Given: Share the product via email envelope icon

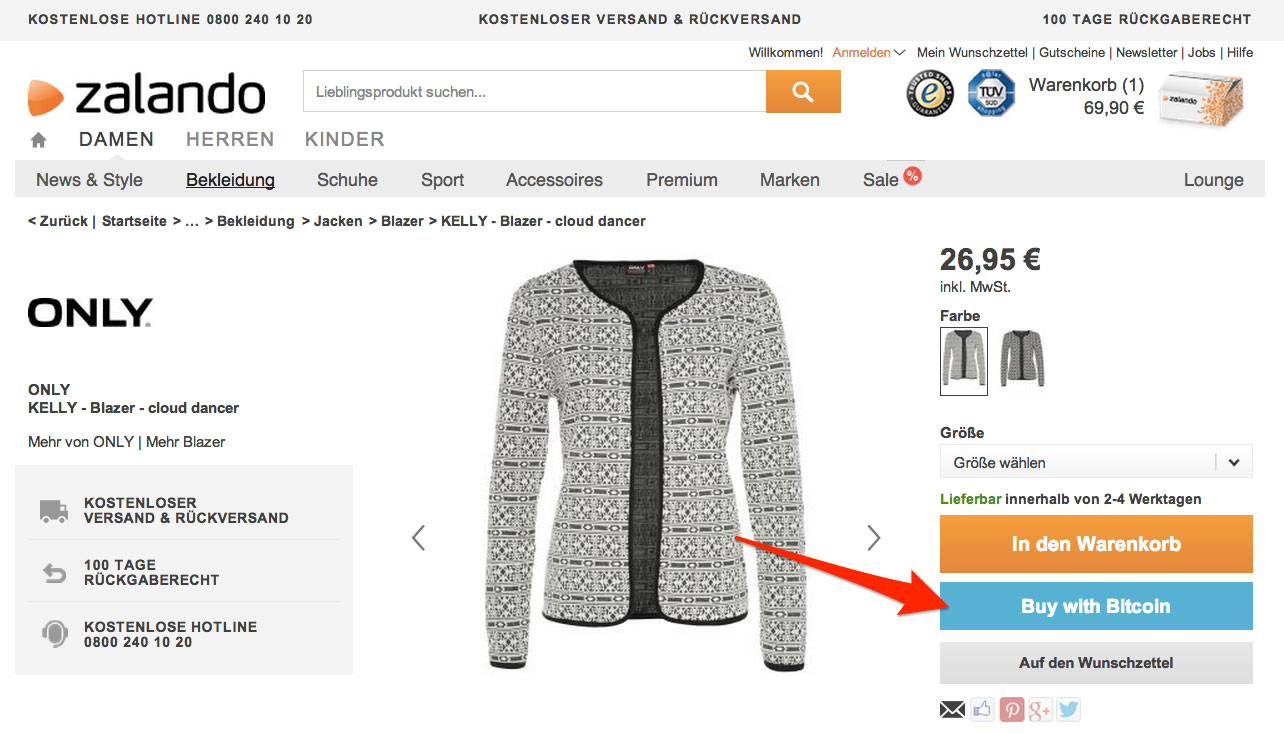Looking at the screenshot, I should tap(953, 710).
